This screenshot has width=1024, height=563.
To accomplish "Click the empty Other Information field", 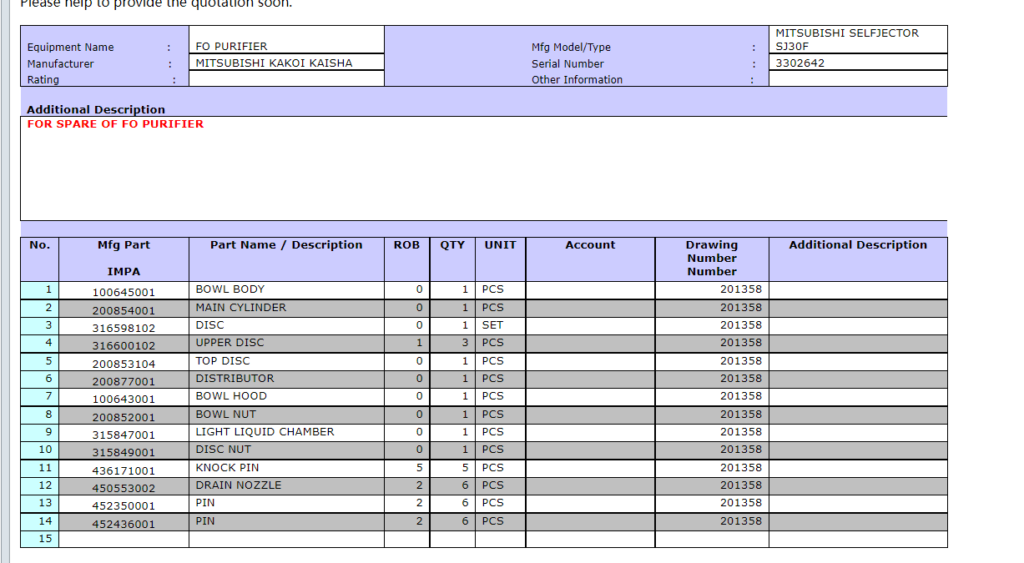I will click(x=857, y=79).
